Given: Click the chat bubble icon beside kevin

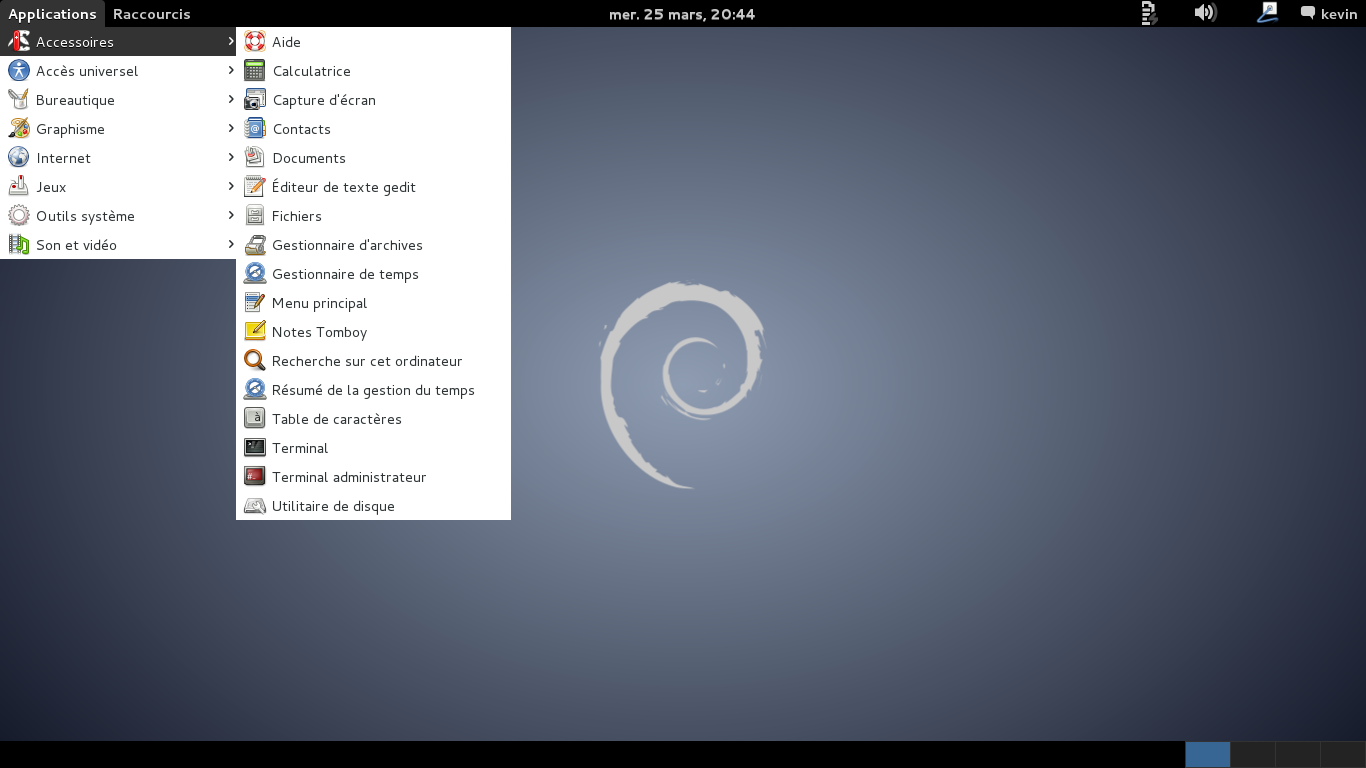Looking at the screenshot, I should point(1307,13).
